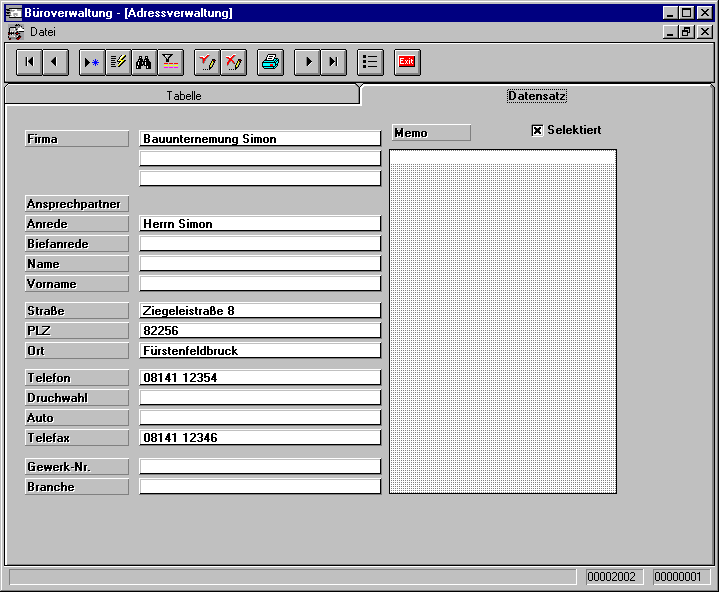Click the empty Branche field
The image size is (719, 592).
[260, 487]
